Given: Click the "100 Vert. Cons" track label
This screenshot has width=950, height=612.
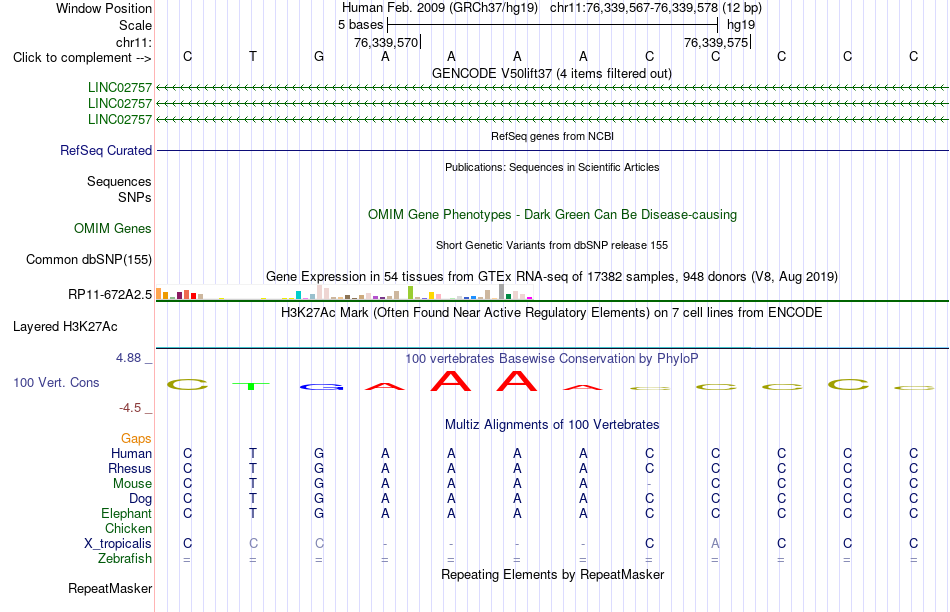Looking at the screenshot, I should click(x=56, y=382).
